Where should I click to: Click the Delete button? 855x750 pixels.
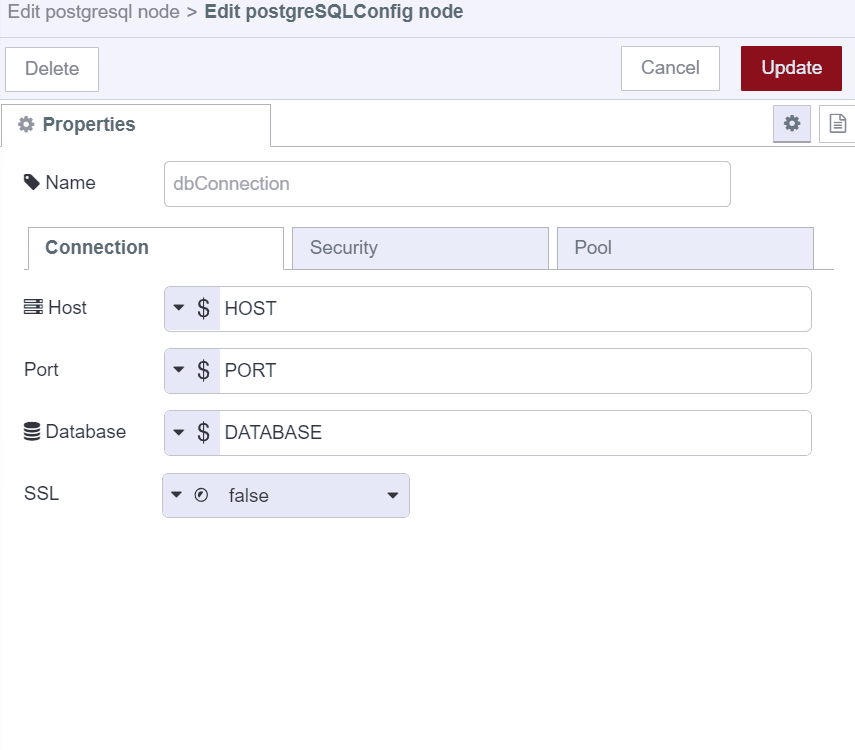coord(51,68)
